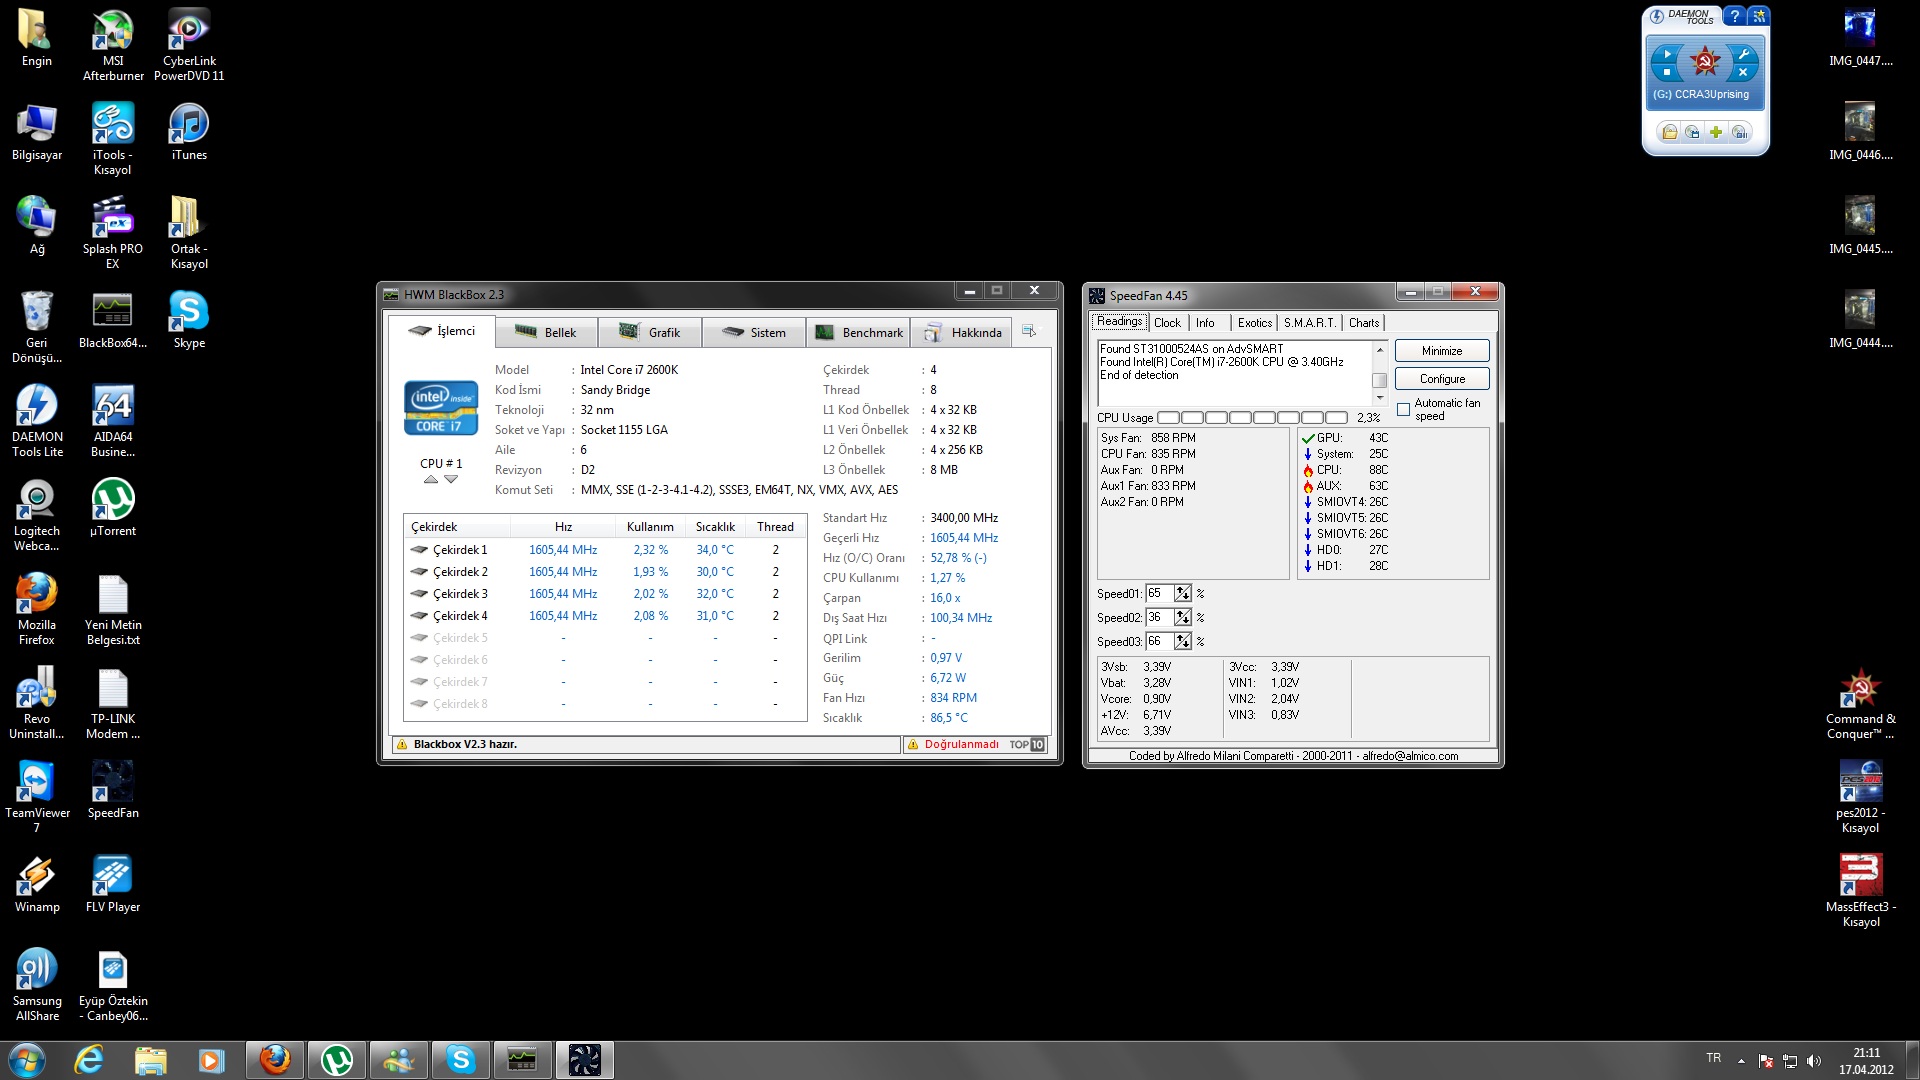Click the CPU #1 down arrow selector

tap(451, 480)
